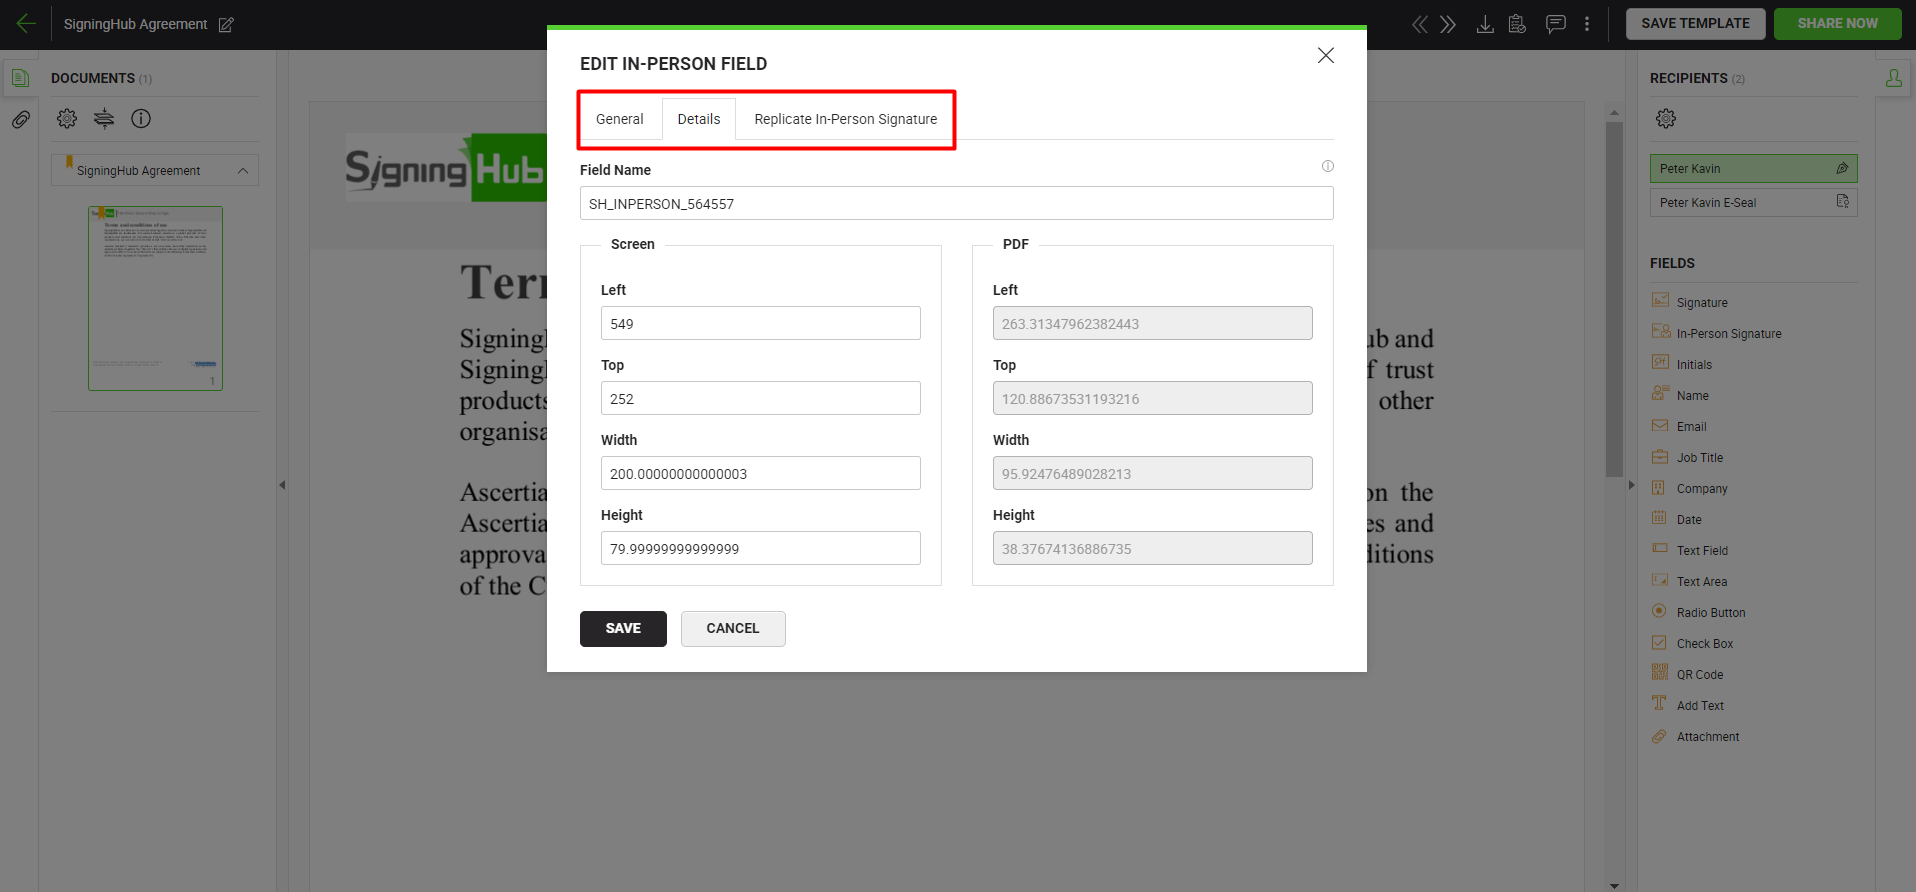
Task: Collapse the SigningHub Agreement document expander
Action: pyautogui.click(x=243, y=171)
